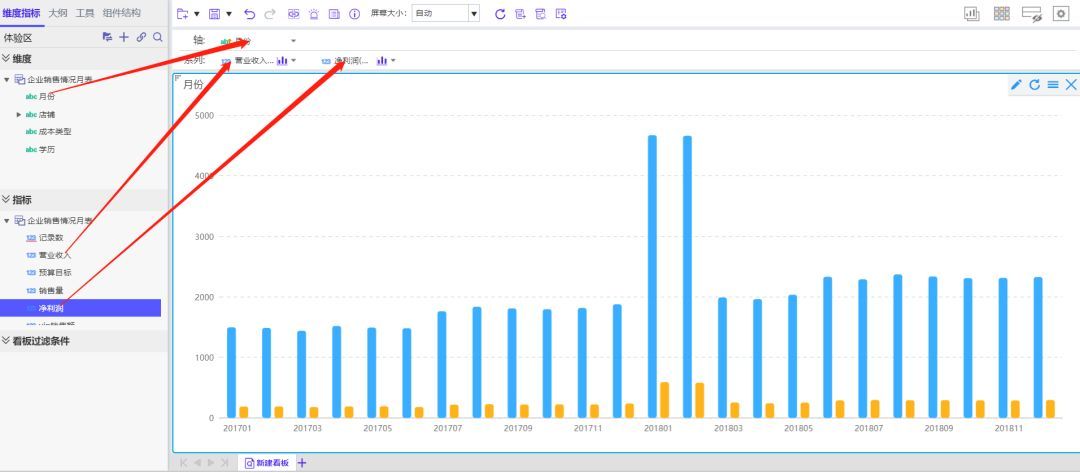
Task: Click the tall blue bar for 201801
Action: tap(652, 276)
